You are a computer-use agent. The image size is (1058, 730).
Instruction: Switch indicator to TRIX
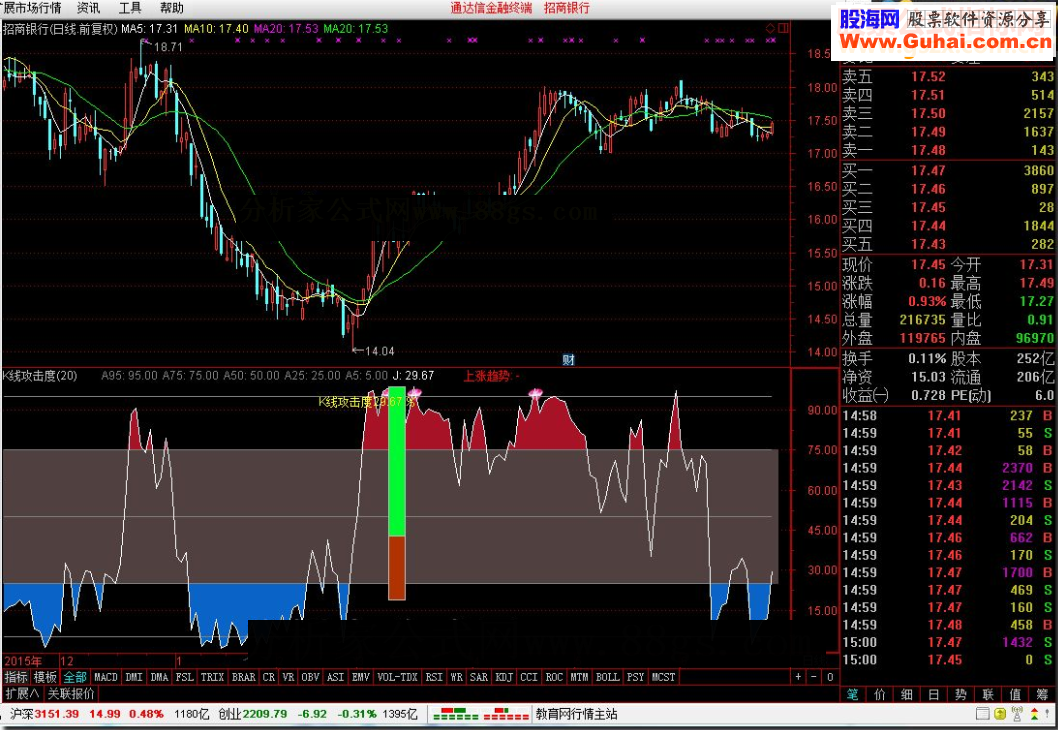(213, 677)
